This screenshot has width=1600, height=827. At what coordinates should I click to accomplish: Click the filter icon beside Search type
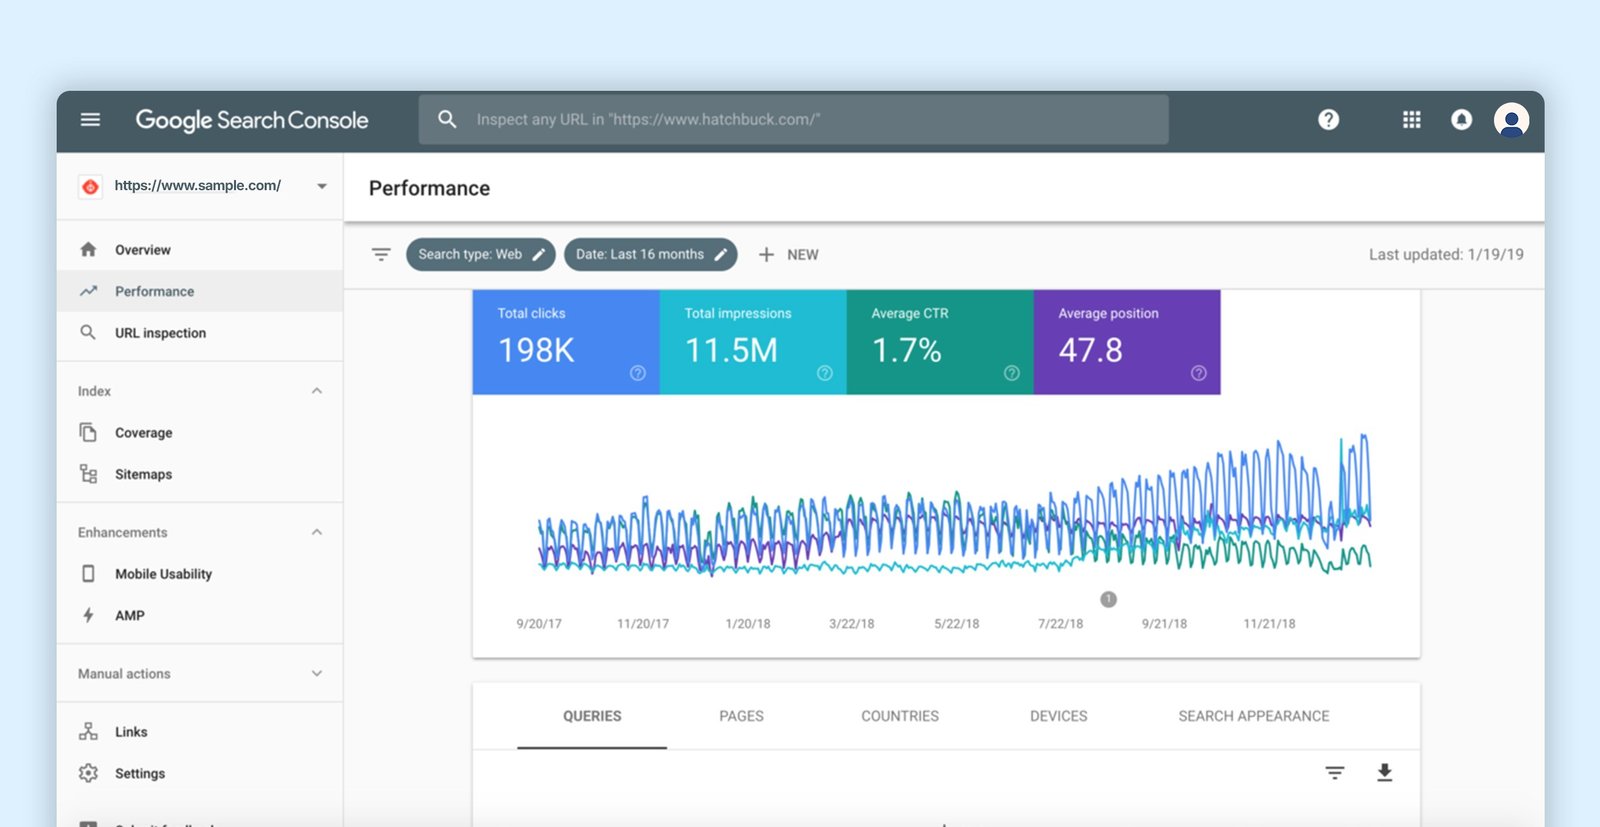point(381,255)
